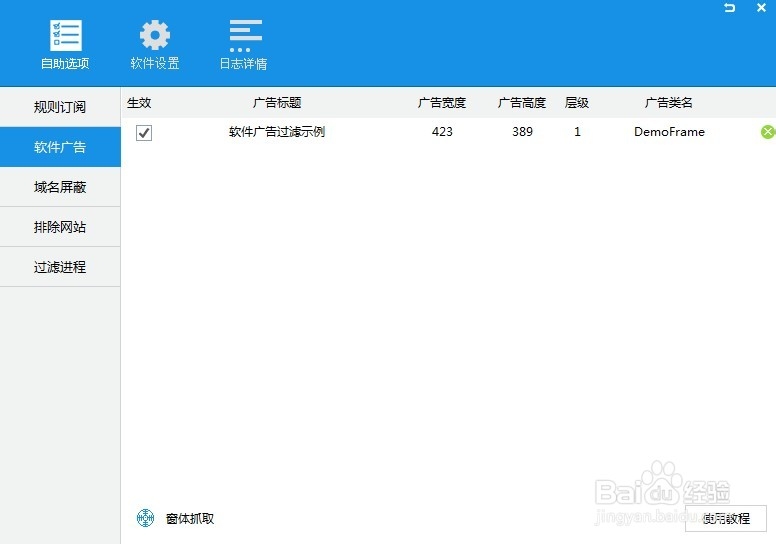Viewport: 776px width, 544px height.
Task: Close the window with the X icon
Action: [762, 7]
